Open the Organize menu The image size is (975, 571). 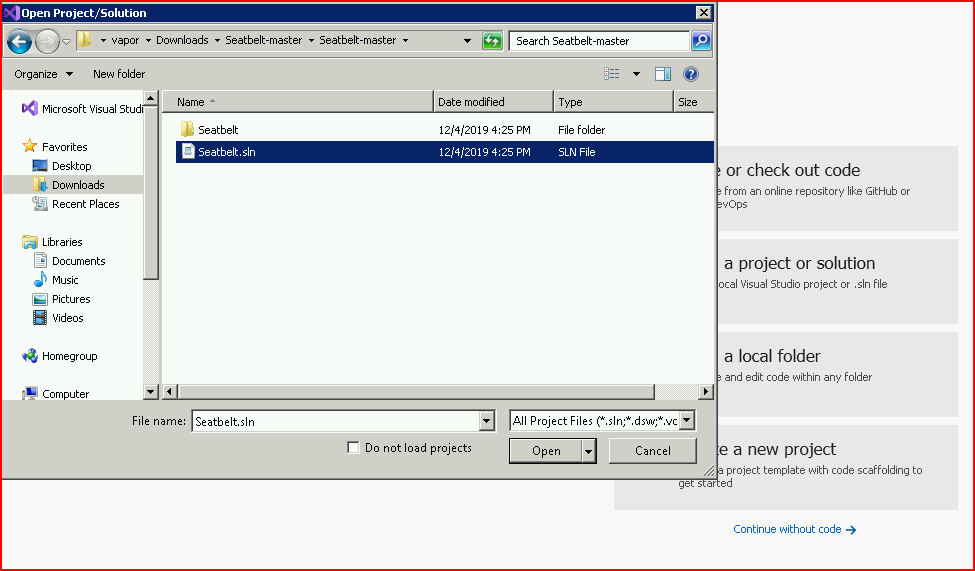(x=44, y=74)
